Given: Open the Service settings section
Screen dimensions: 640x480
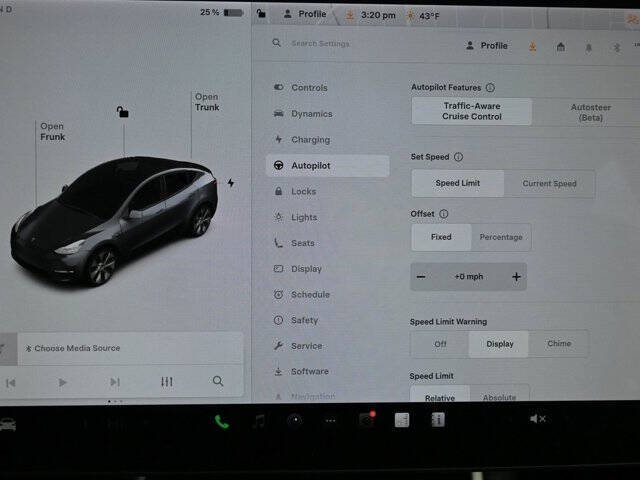Looking at the screenshot, I should pos(327,346).
